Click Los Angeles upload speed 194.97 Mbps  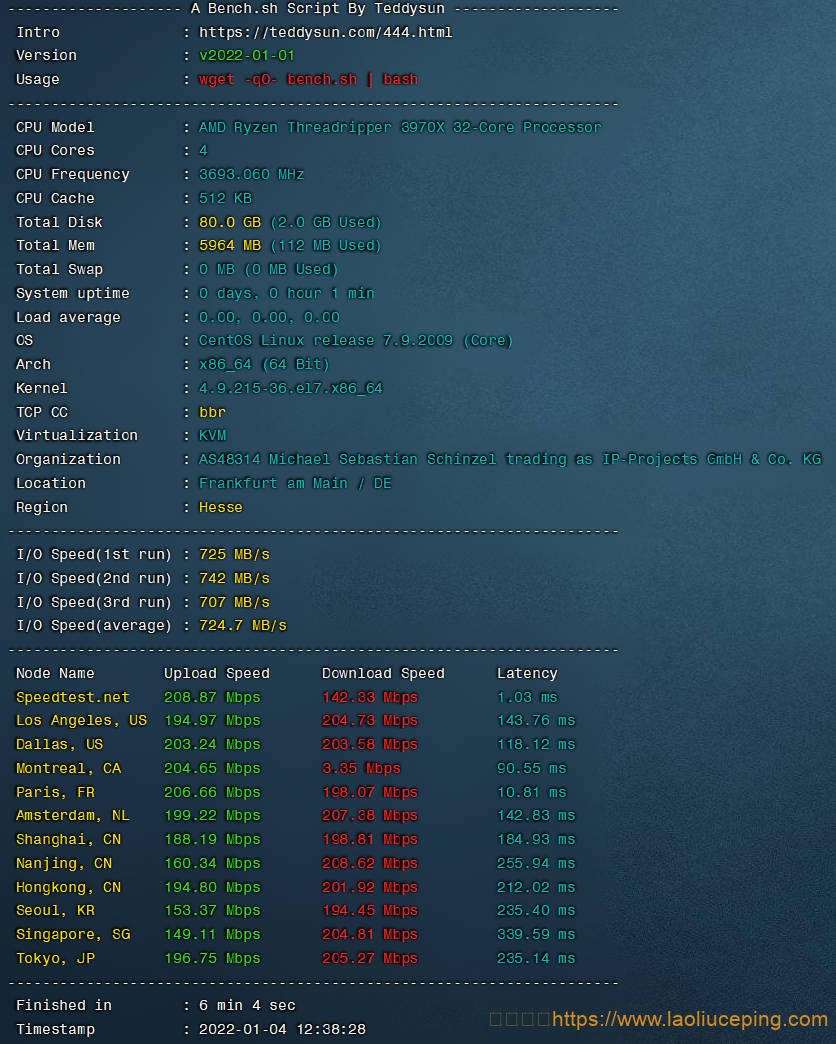click(212, 721)
